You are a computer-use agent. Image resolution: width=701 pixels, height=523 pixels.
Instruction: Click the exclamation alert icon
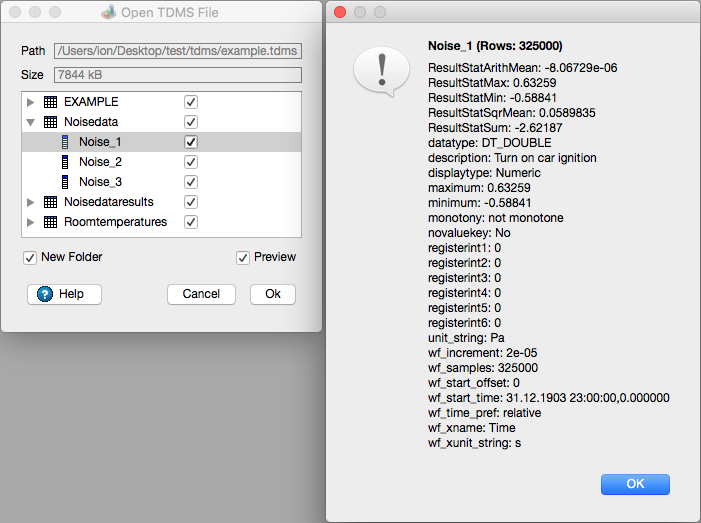(x=380, y=72)
